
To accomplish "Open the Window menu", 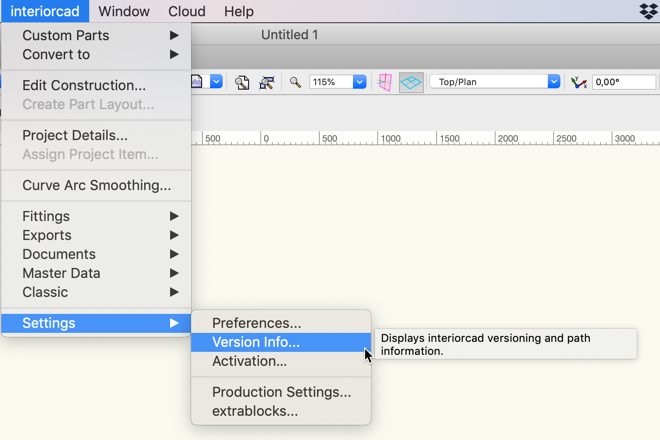I will 124,11.
